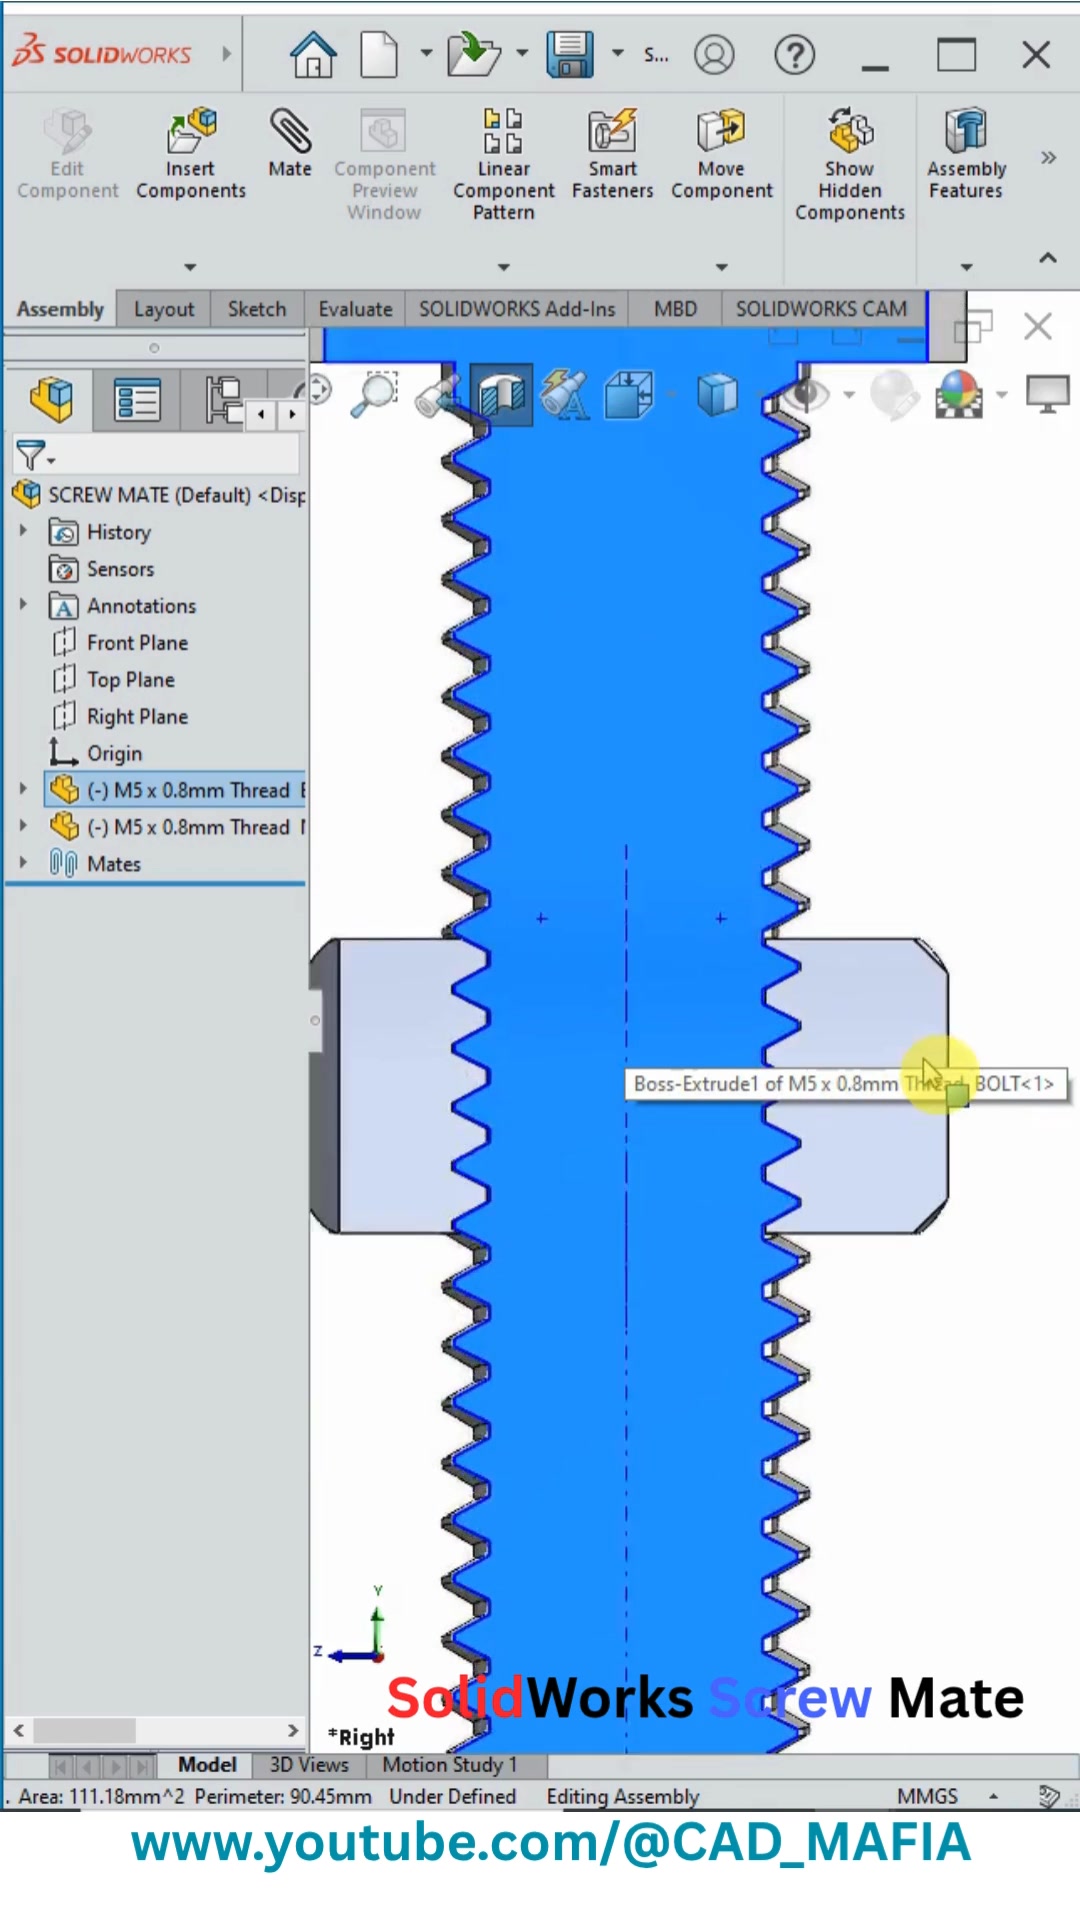Select the Mate tool
Viewport: 1080px width, 1920px height.
(x=290, y=144)
